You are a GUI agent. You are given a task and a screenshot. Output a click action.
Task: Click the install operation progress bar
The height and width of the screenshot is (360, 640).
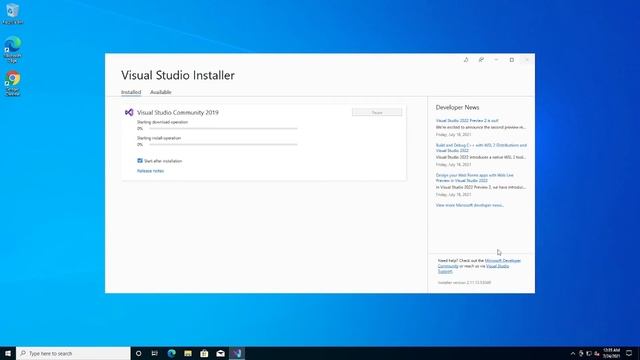223,144
